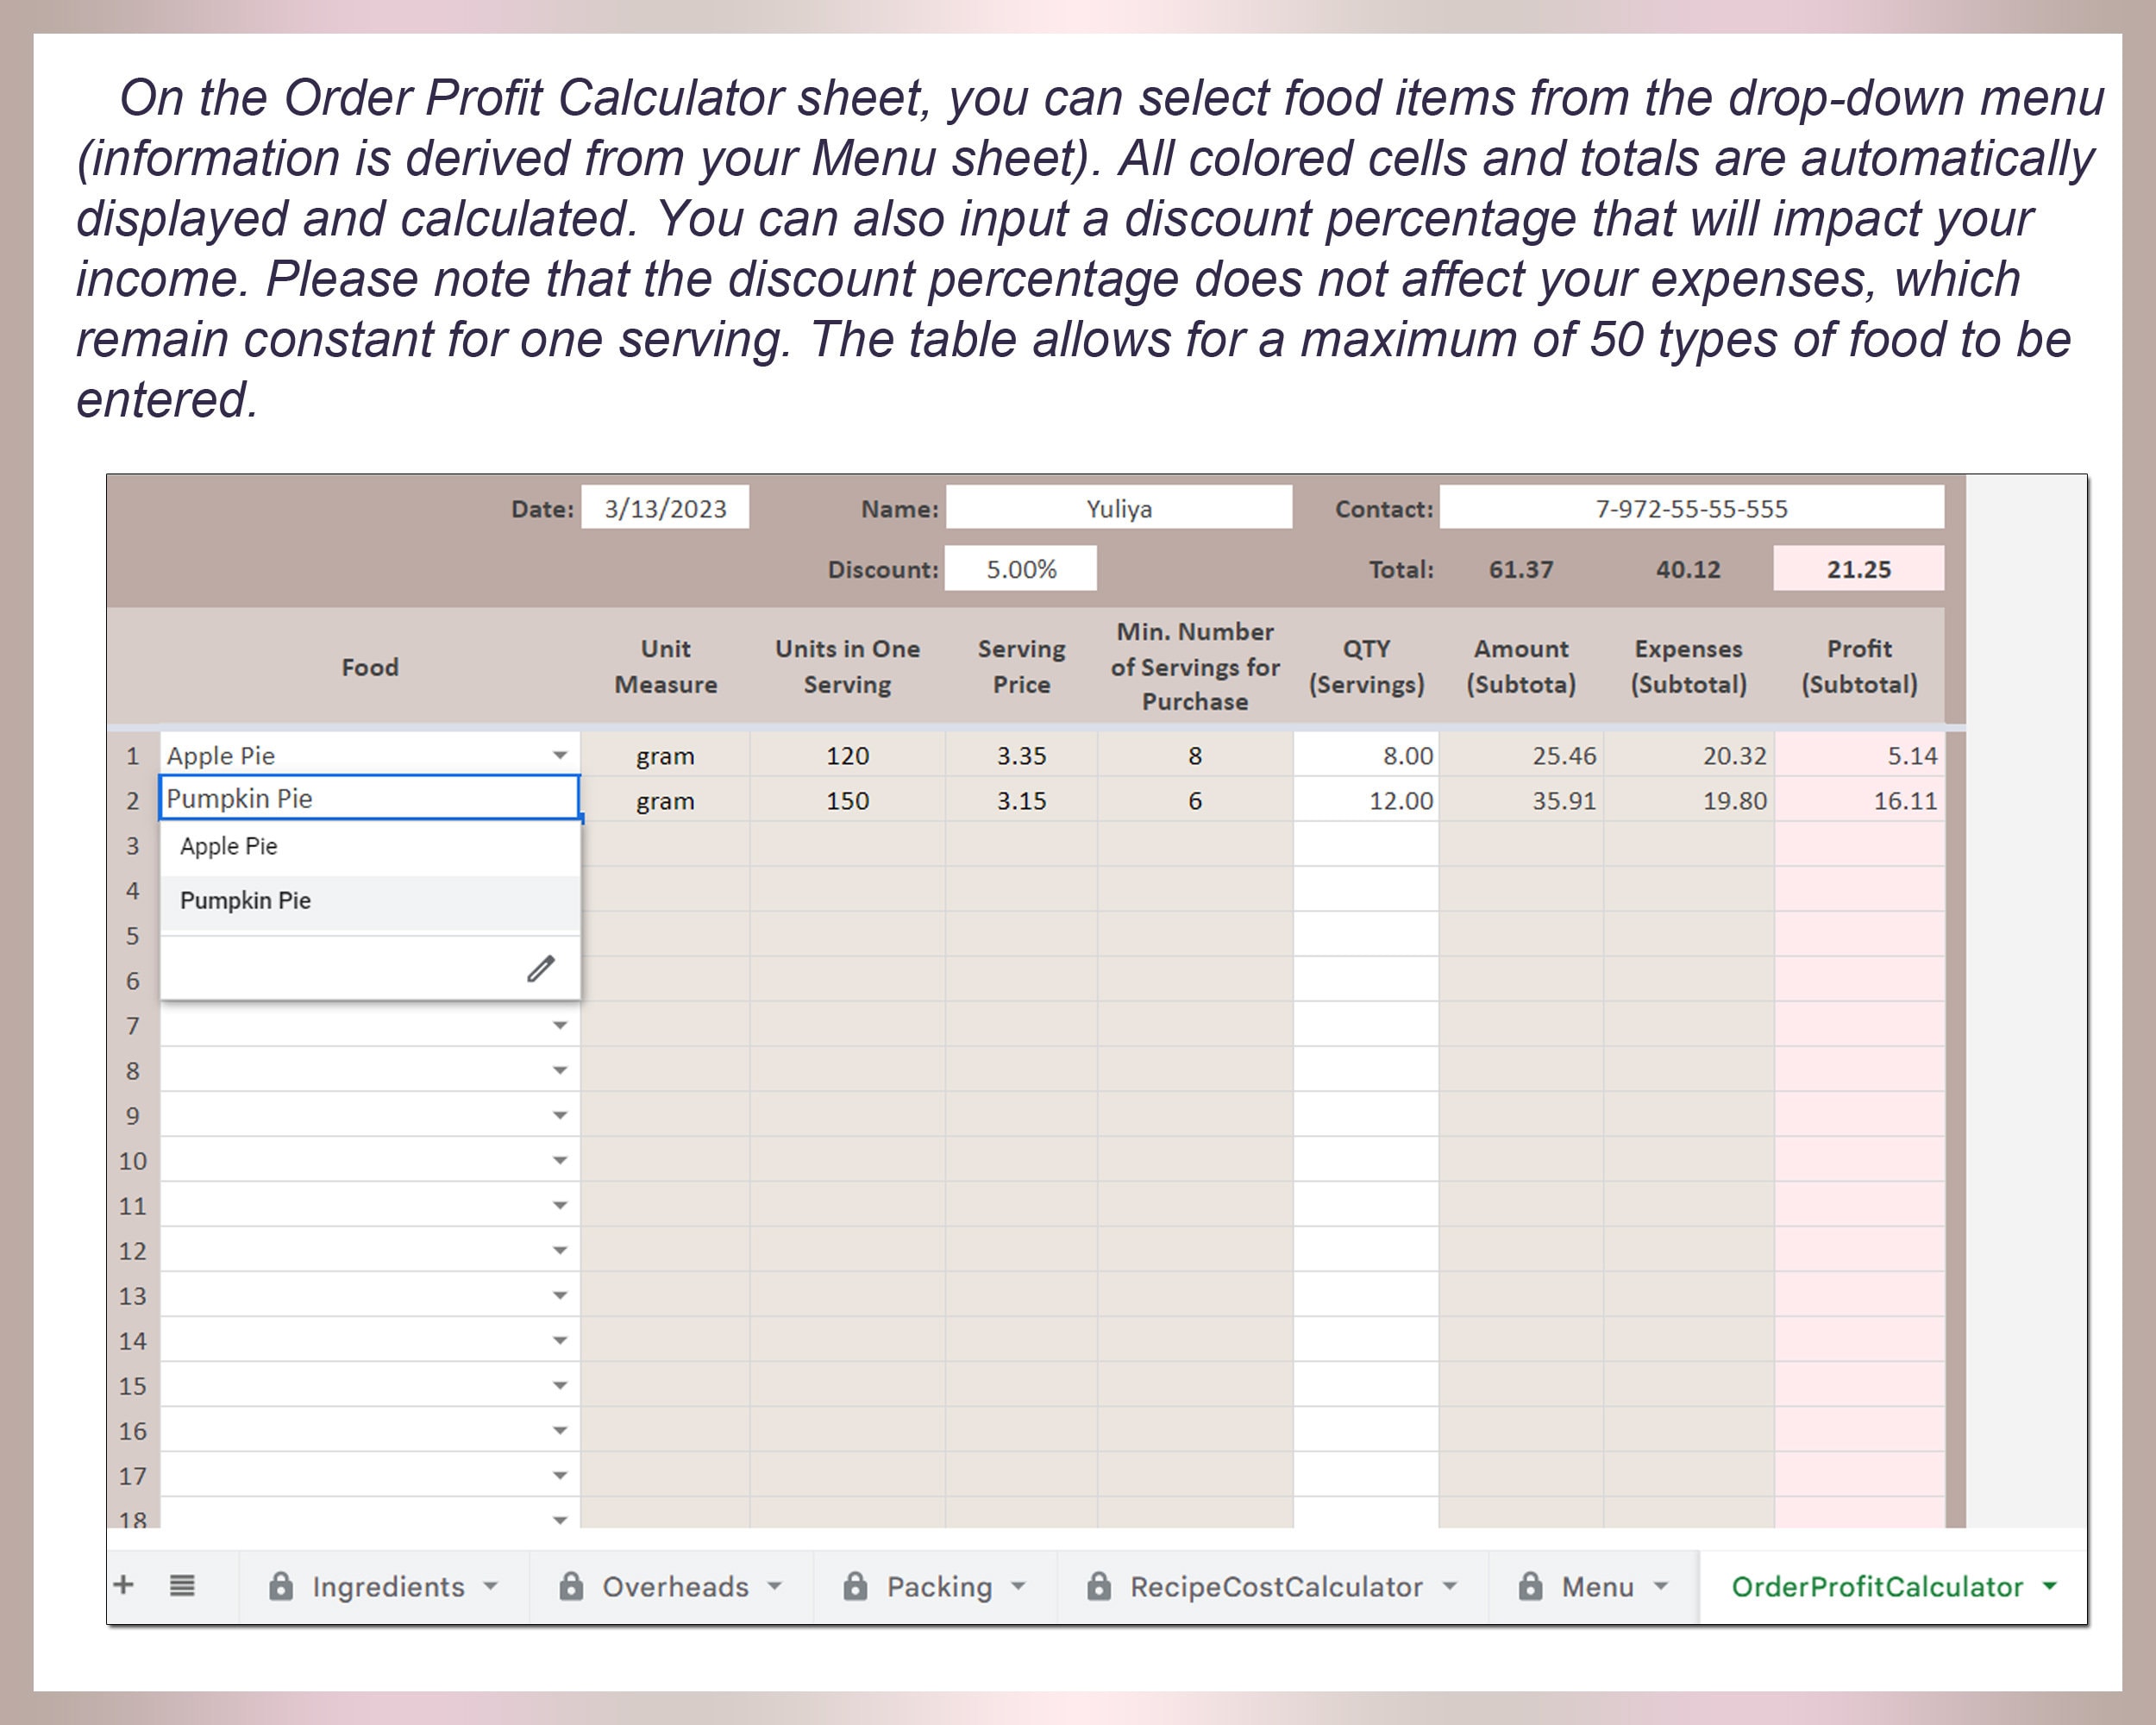
Task: Click the pencil icon to edit the dropdown options
Action: pos(541,968)
